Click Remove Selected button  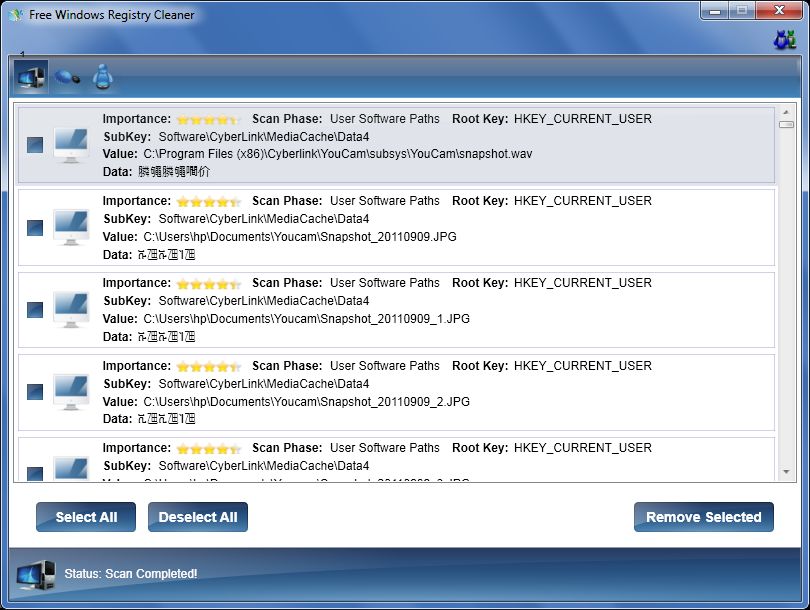point(704,517)
